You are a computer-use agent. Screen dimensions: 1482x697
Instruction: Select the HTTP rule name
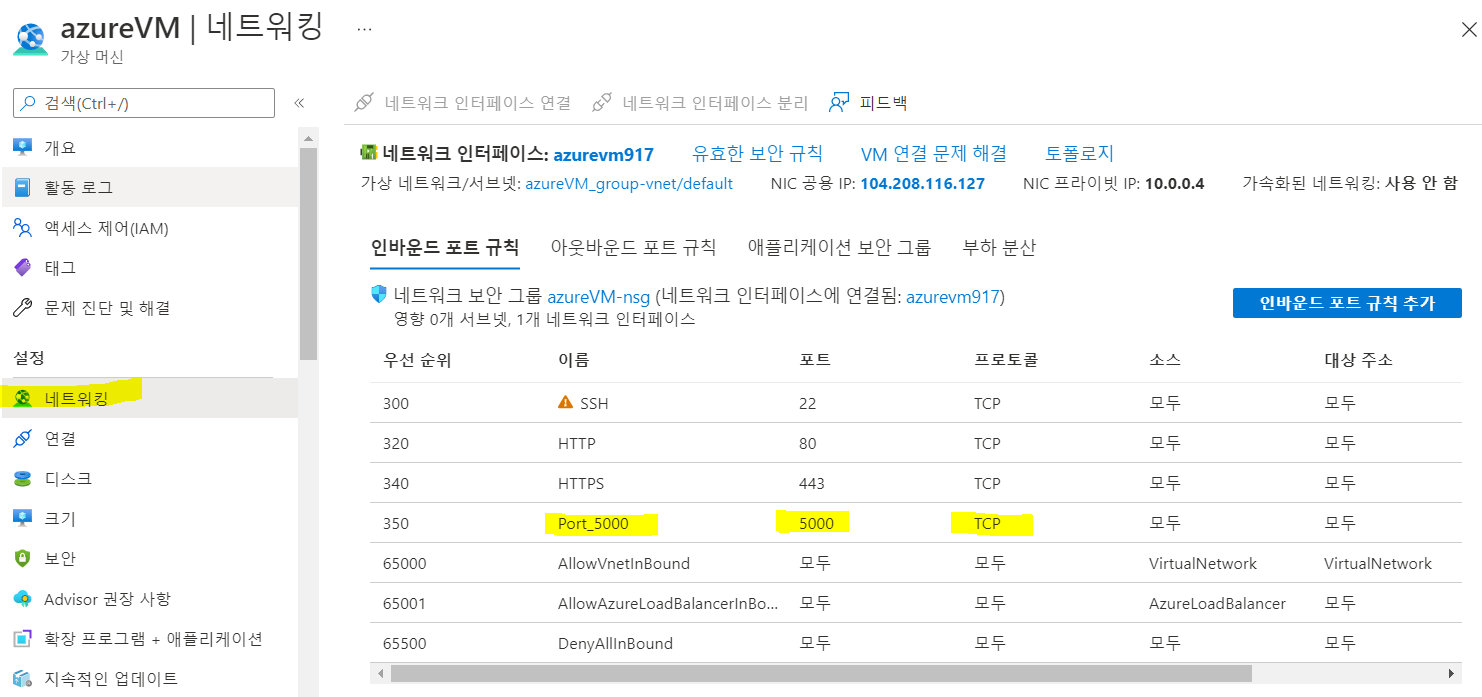click(577, 444)
